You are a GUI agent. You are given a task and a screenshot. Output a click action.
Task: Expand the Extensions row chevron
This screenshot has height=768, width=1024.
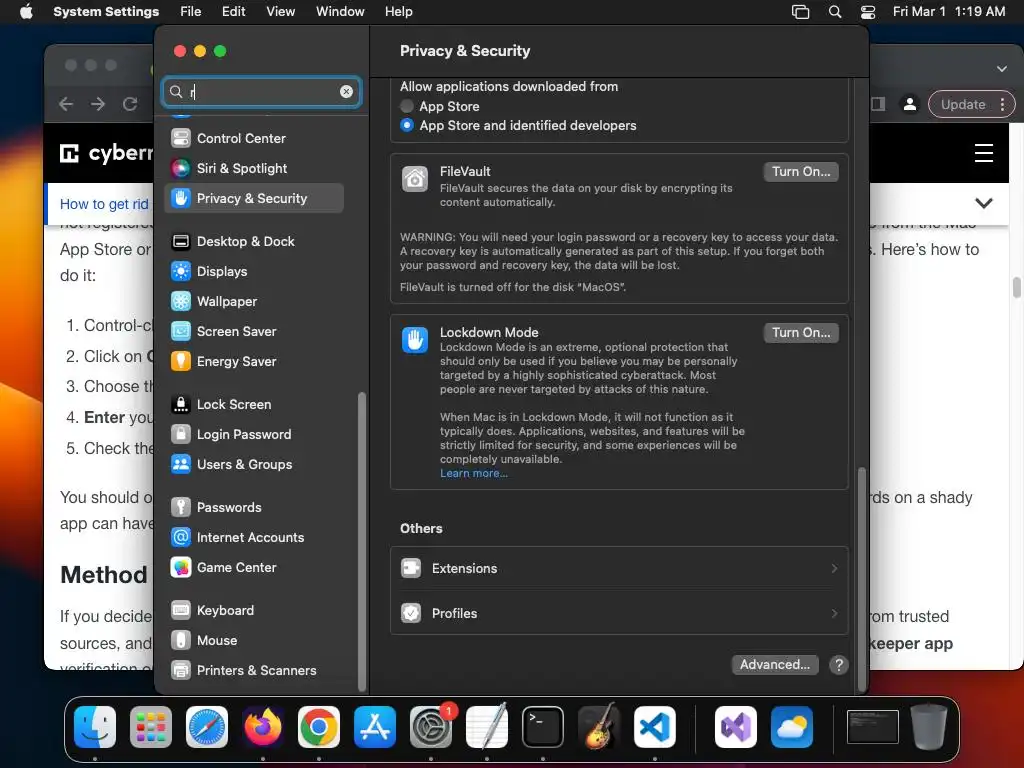834,568
